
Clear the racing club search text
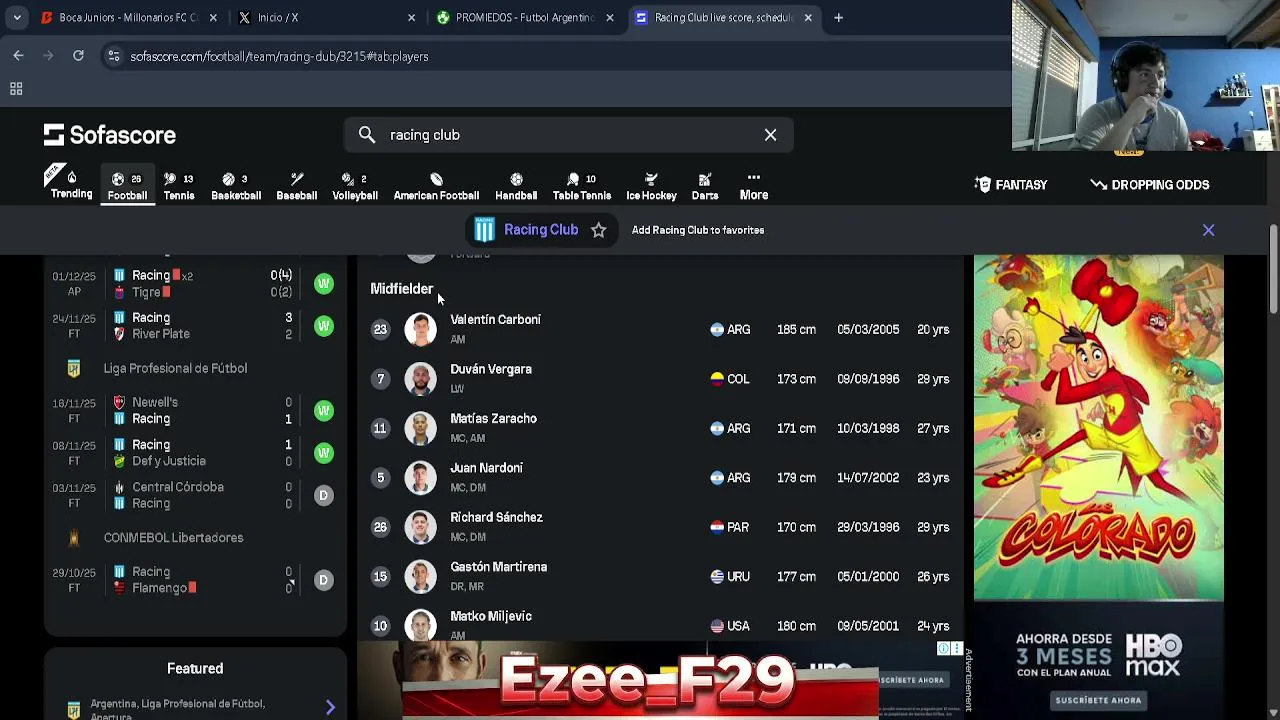pyautogui.click(x=770, y=135)
